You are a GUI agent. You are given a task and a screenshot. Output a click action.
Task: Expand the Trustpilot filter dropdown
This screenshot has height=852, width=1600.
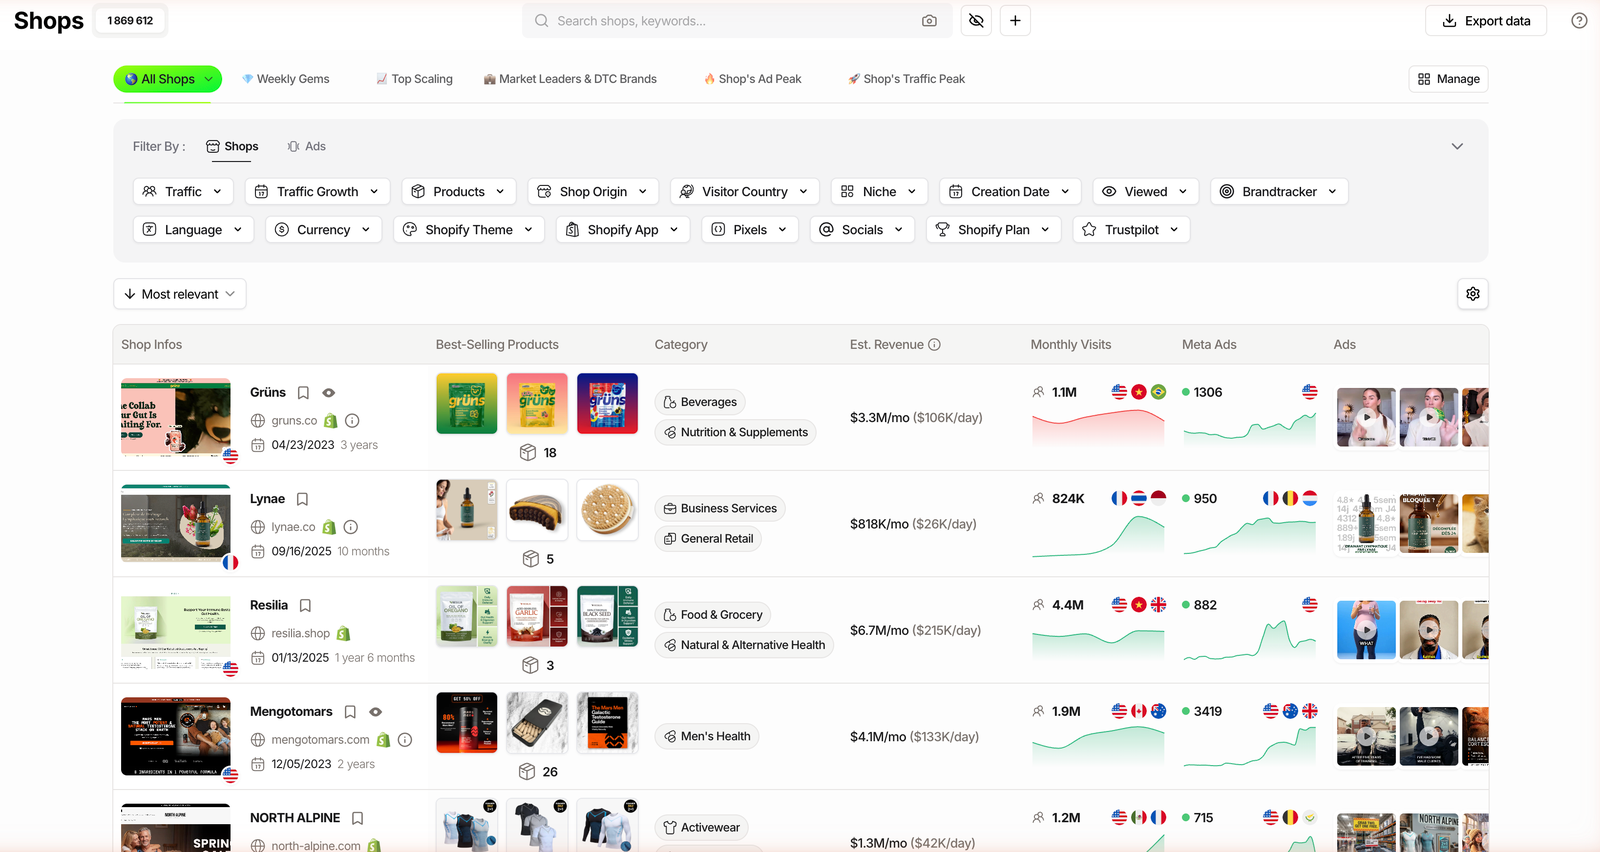coord(1131,230)
